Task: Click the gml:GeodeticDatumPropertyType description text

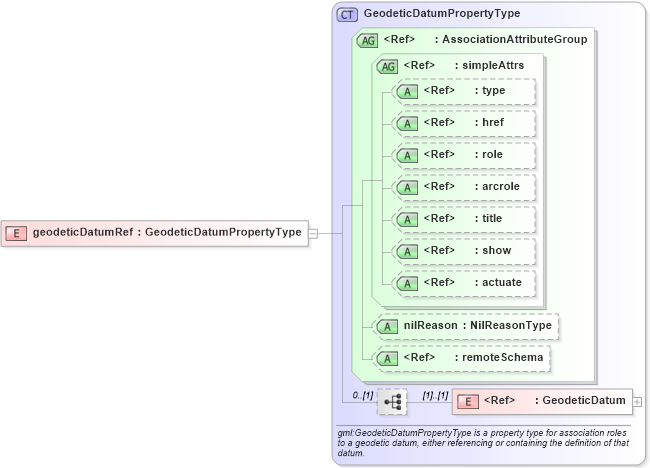Action: click(483, 443)
